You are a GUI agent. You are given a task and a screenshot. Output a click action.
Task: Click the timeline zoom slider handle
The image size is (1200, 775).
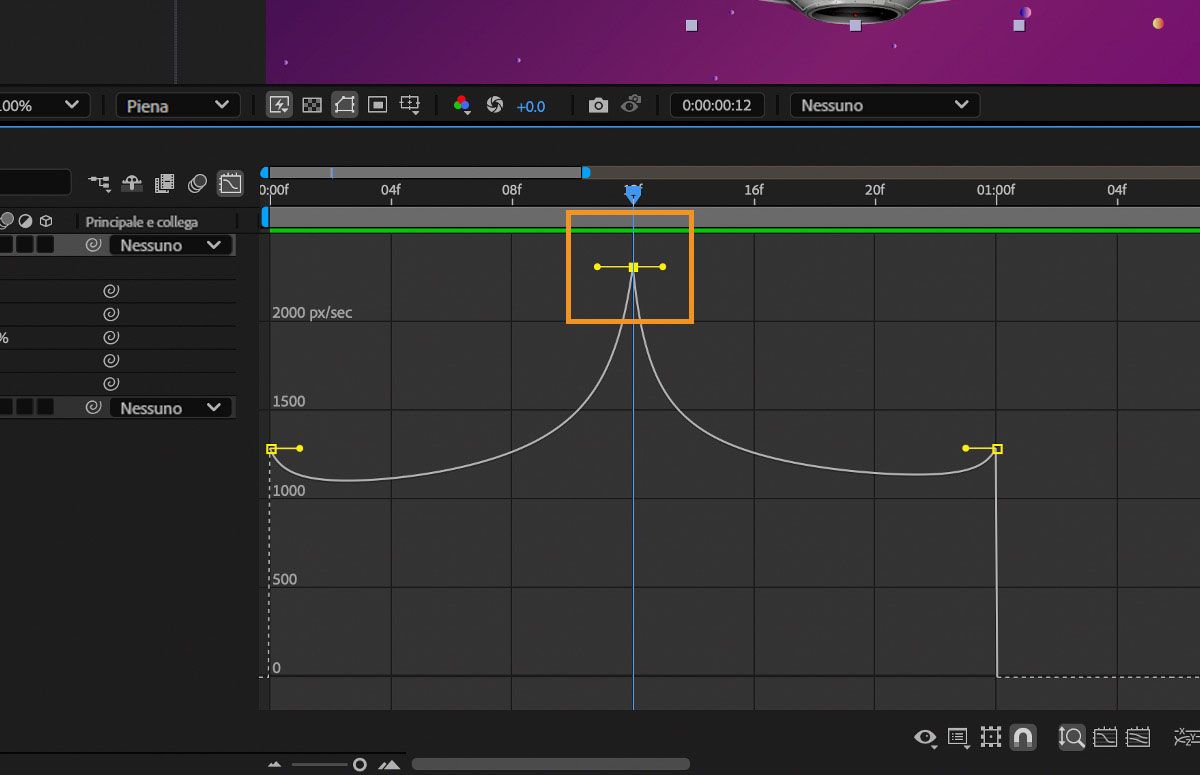click(359, 765)
